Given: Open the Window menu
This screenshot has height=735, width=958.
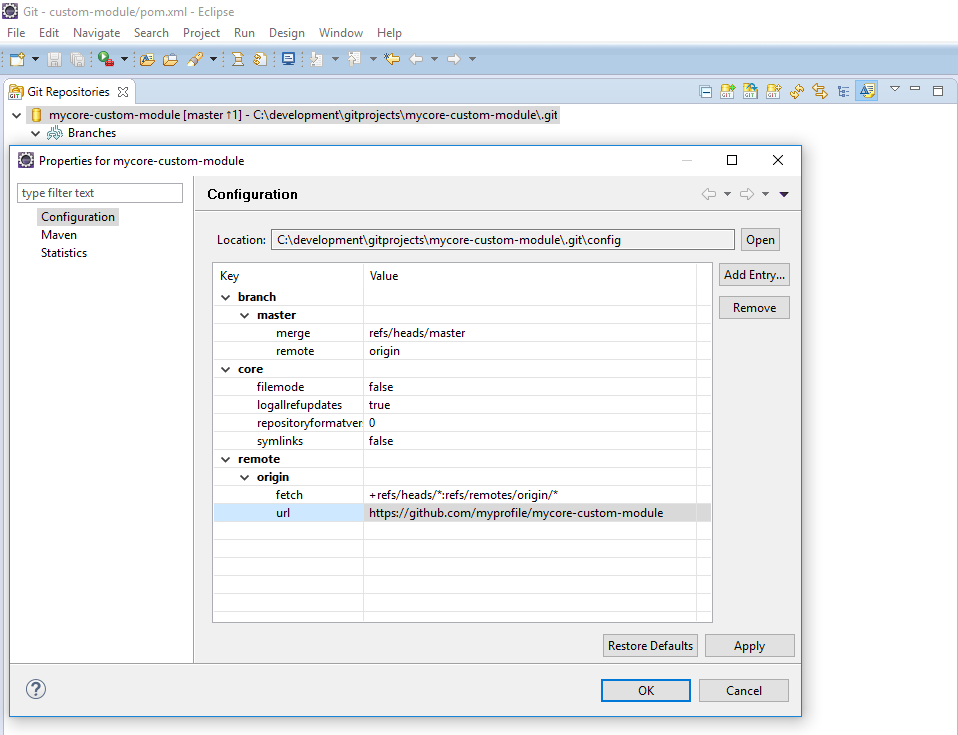Looking at the screenshot, I should pyautogui.click(x=341, y=33).
